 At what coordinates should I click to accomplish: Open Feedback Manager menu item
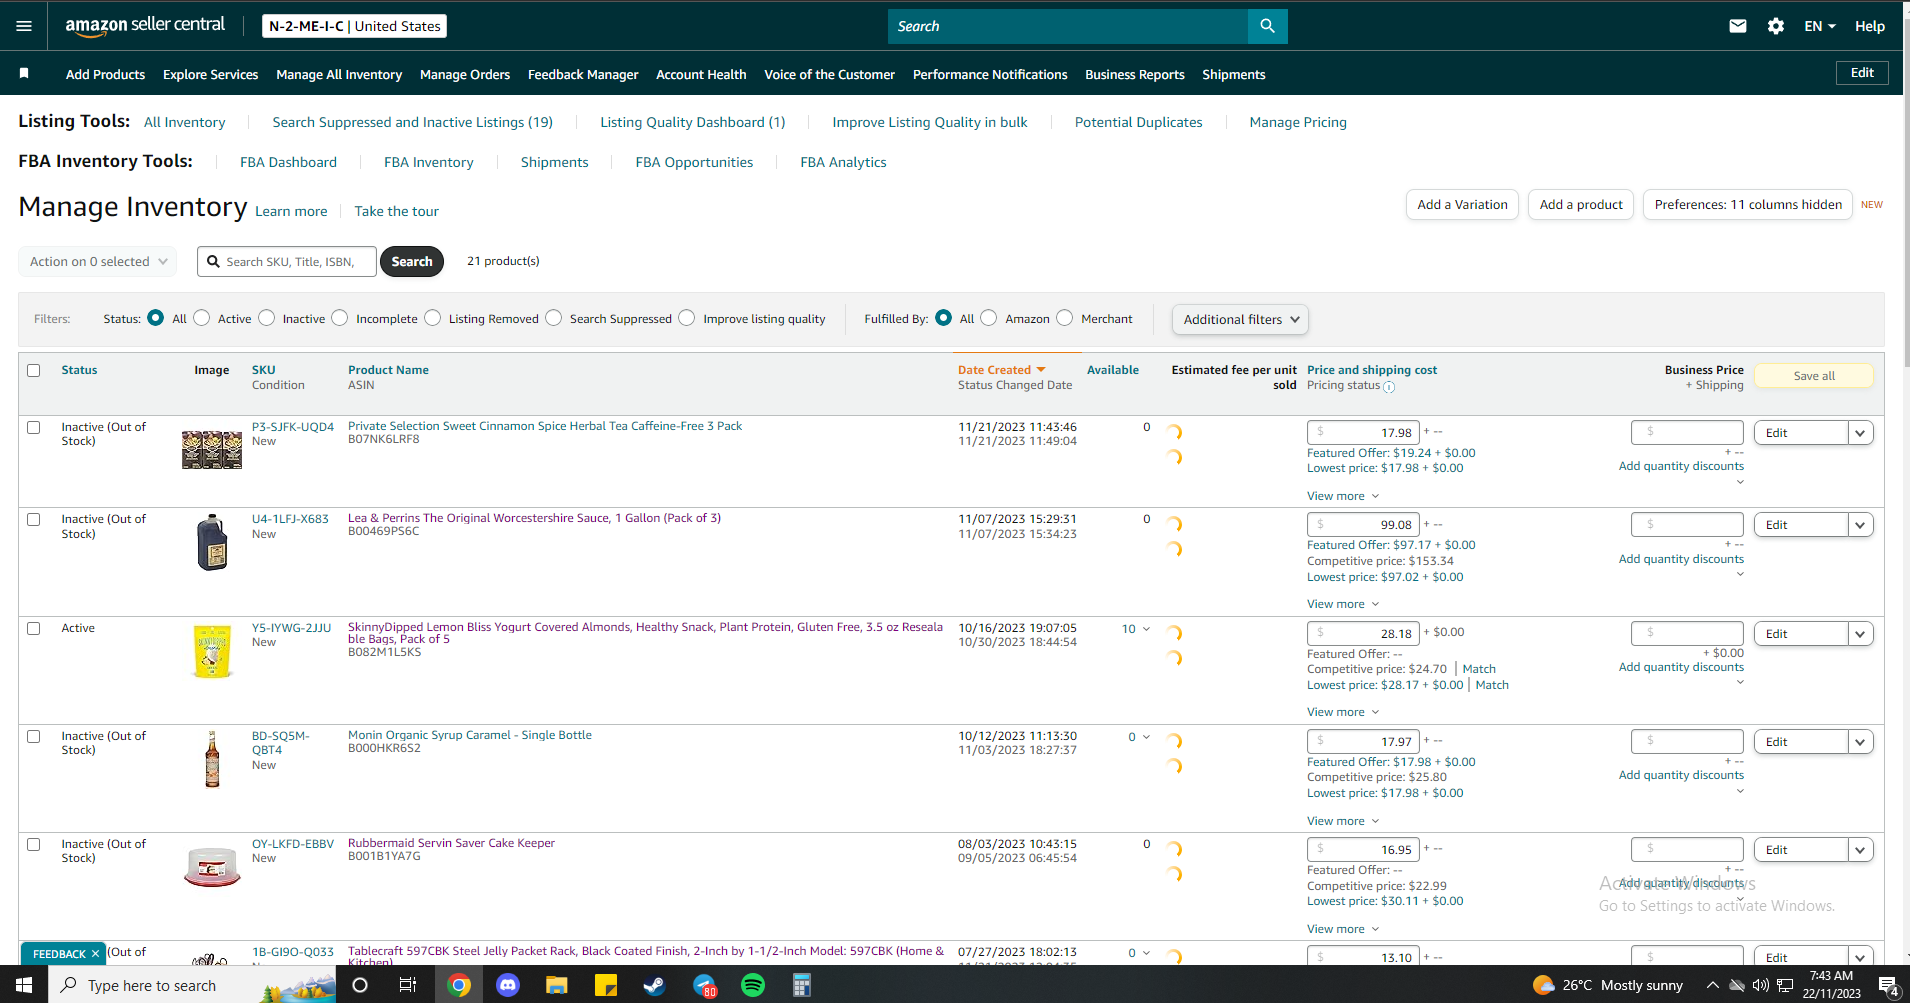pos(583,74)
